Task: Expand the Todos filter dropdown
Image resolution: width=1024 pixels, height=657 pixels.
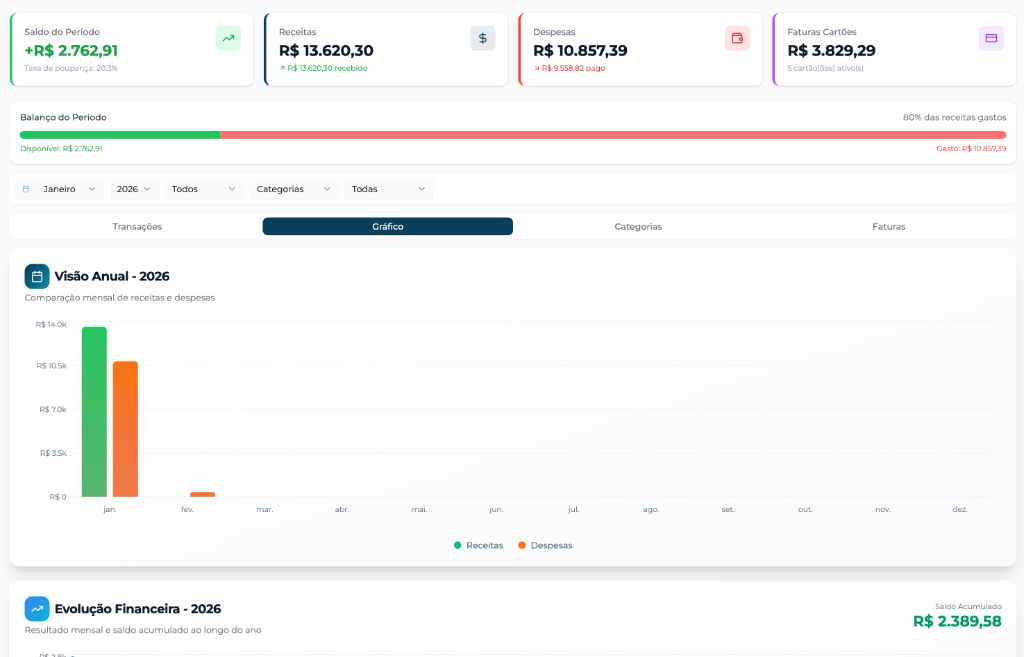Action: click(204, 189)
